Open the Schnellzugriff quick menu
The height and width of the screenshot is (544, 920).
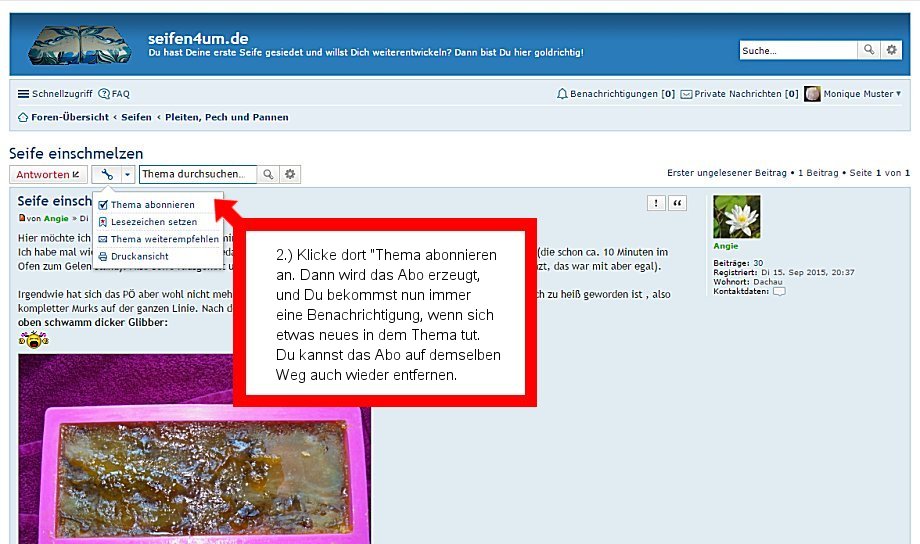(55, 94)
